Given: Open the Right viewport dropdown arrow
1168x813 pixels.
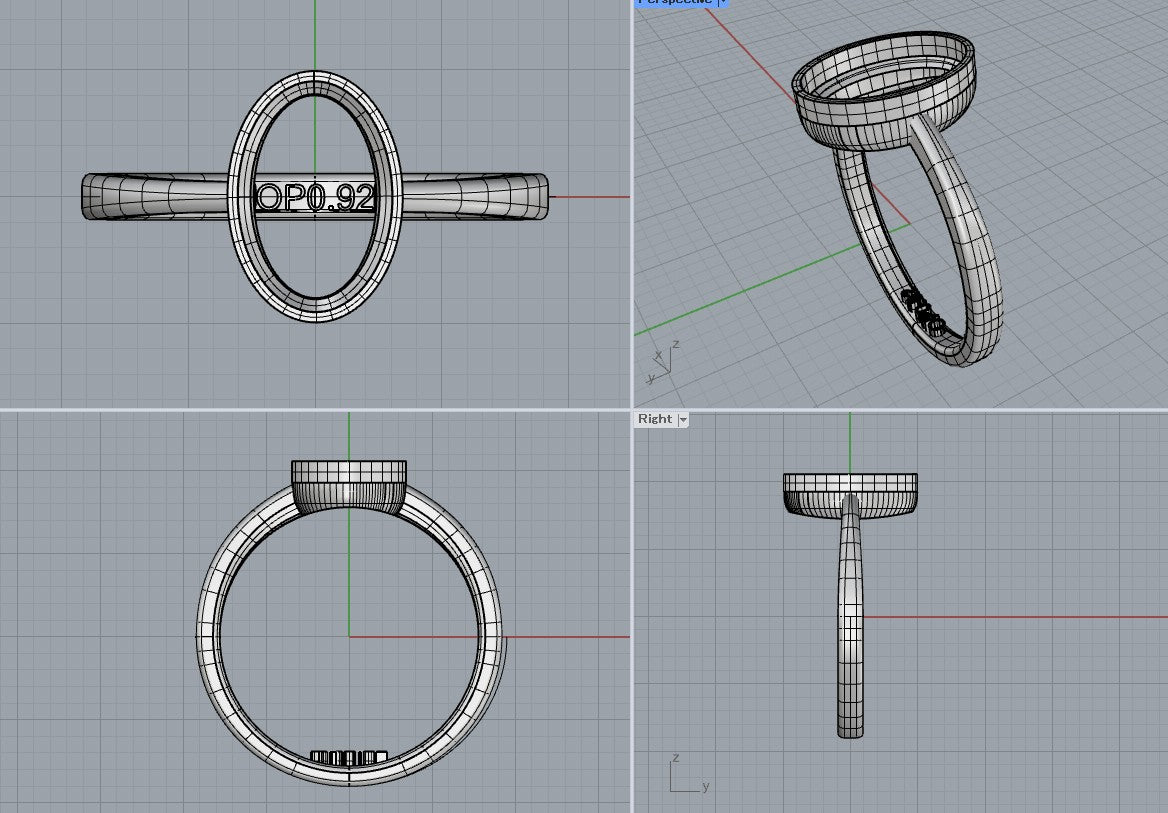Looking at the screenshot, I should click(x=682, y=420).
